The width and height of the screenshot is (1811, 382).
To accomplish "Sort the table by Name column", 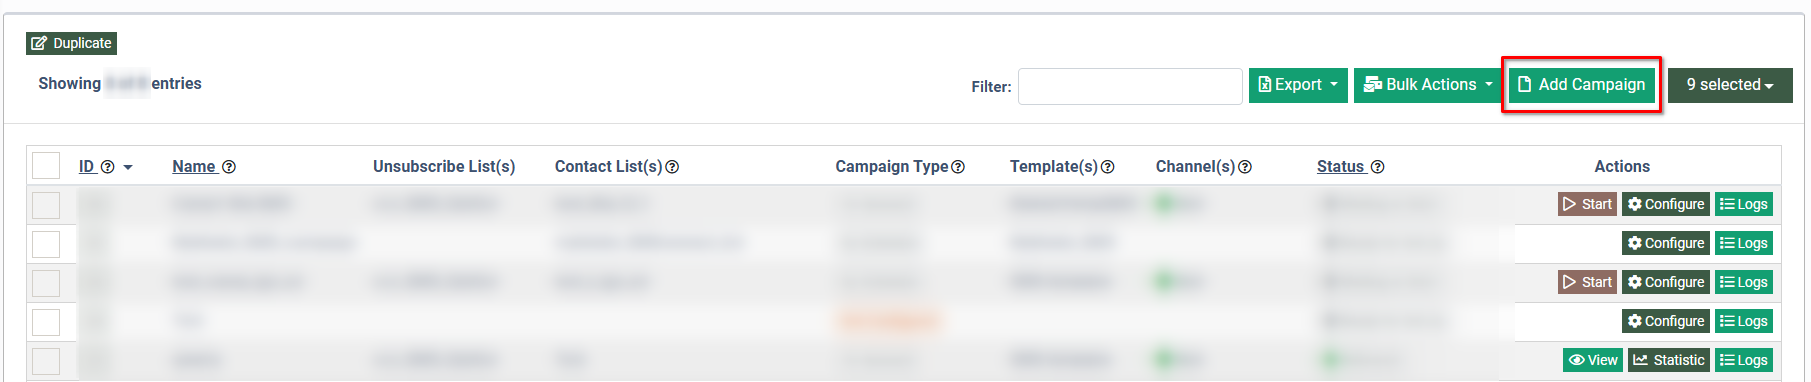I will tap(194, 167).
